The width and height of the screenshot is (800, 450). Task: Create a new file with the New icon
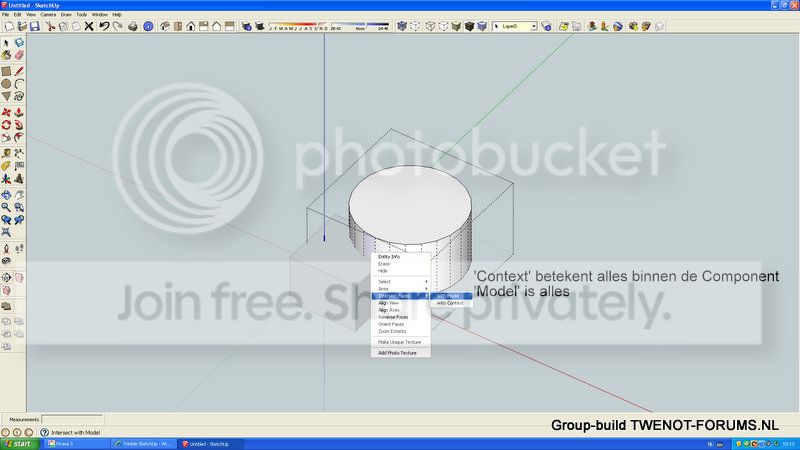point(9,26)
